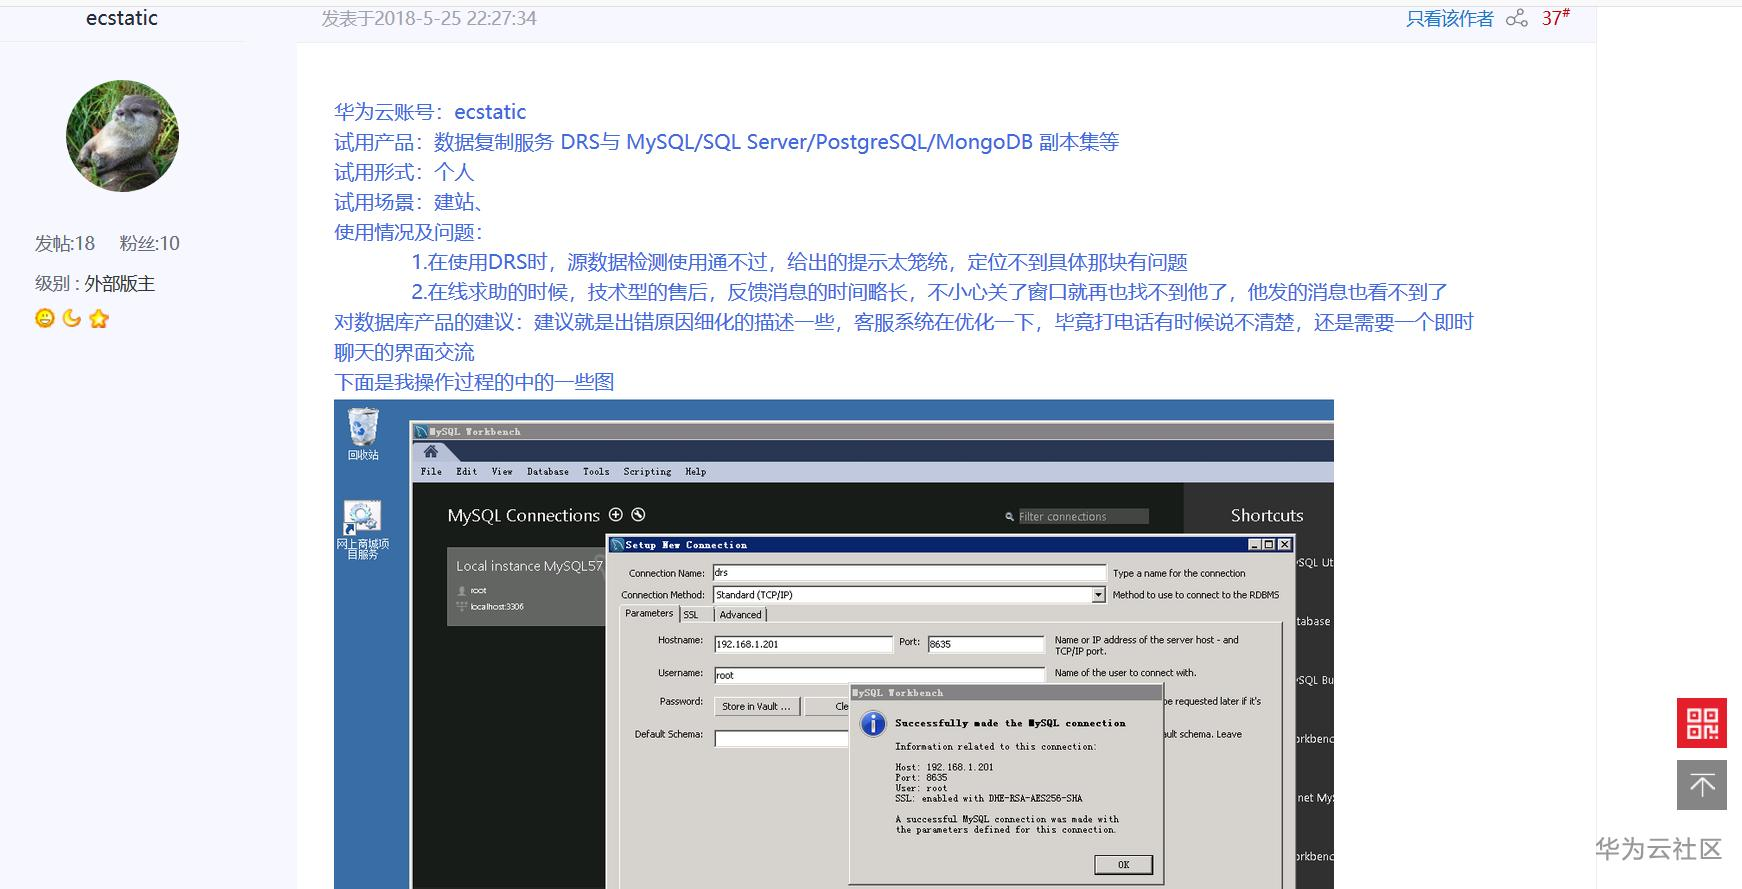Click the Username field containing root
The width and height of the screenshot is (1742, 889).
click(879, 675)
